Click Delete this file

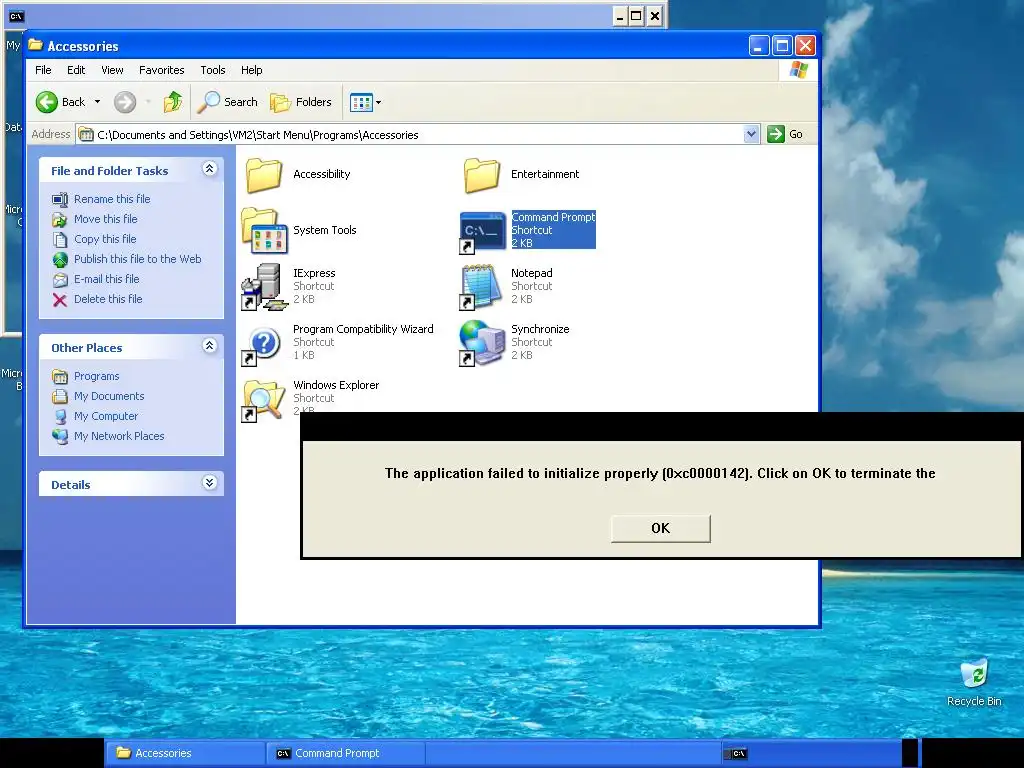click(108, 299)
